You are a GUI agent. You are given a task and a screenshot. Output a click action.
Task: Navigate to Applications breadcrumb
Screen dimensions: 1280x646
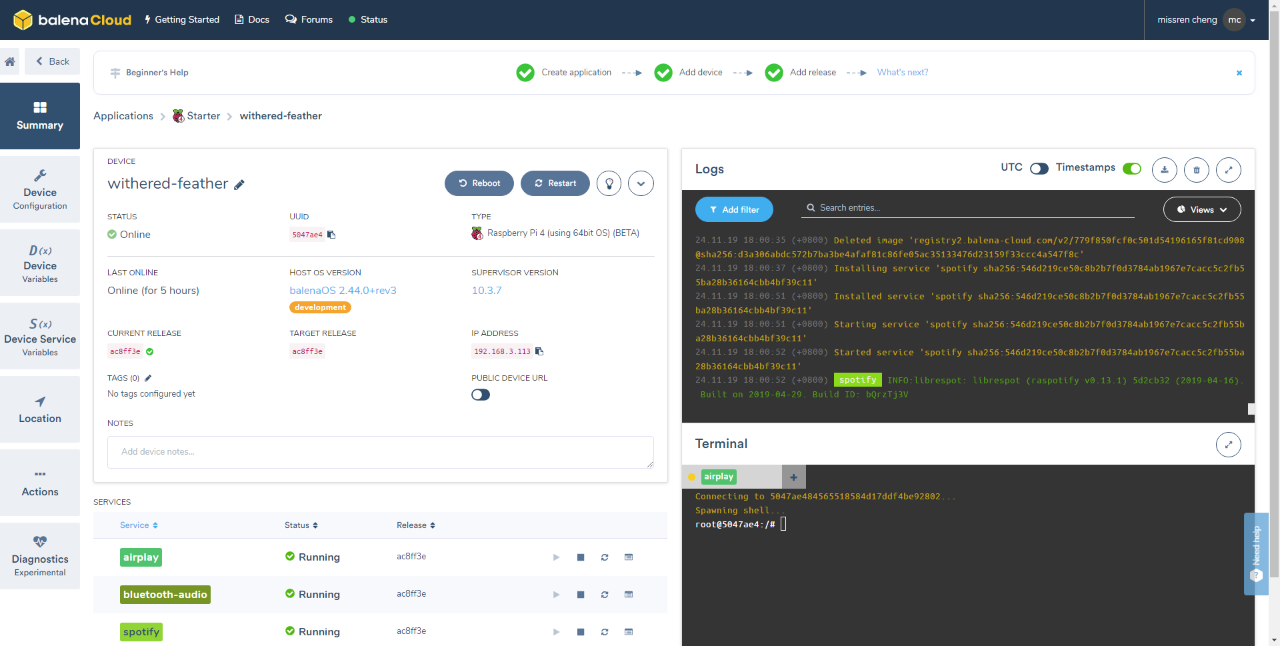coord(123,116)
